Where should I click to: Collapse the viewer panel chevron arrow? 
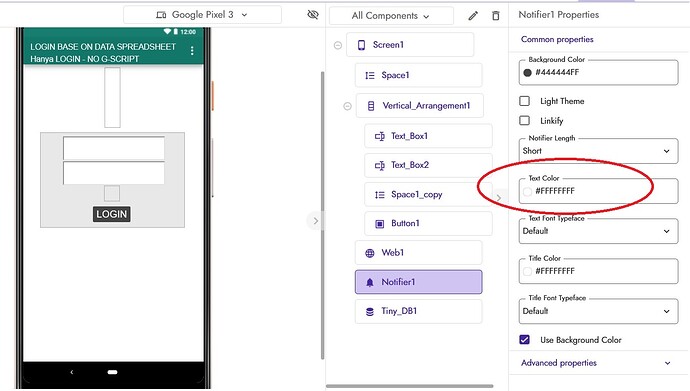(x=315, y=221)
